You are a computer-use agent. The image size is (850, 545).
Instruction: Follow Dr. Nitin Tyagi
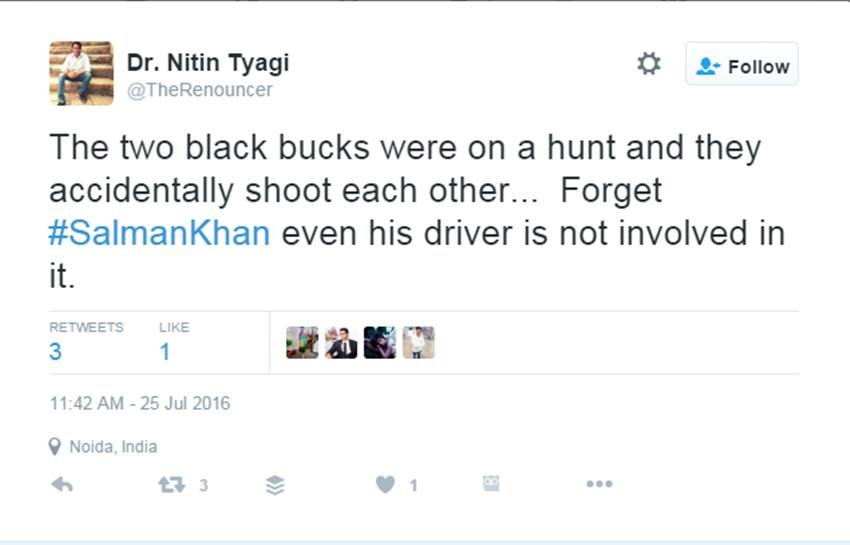[x=742, y=66]
